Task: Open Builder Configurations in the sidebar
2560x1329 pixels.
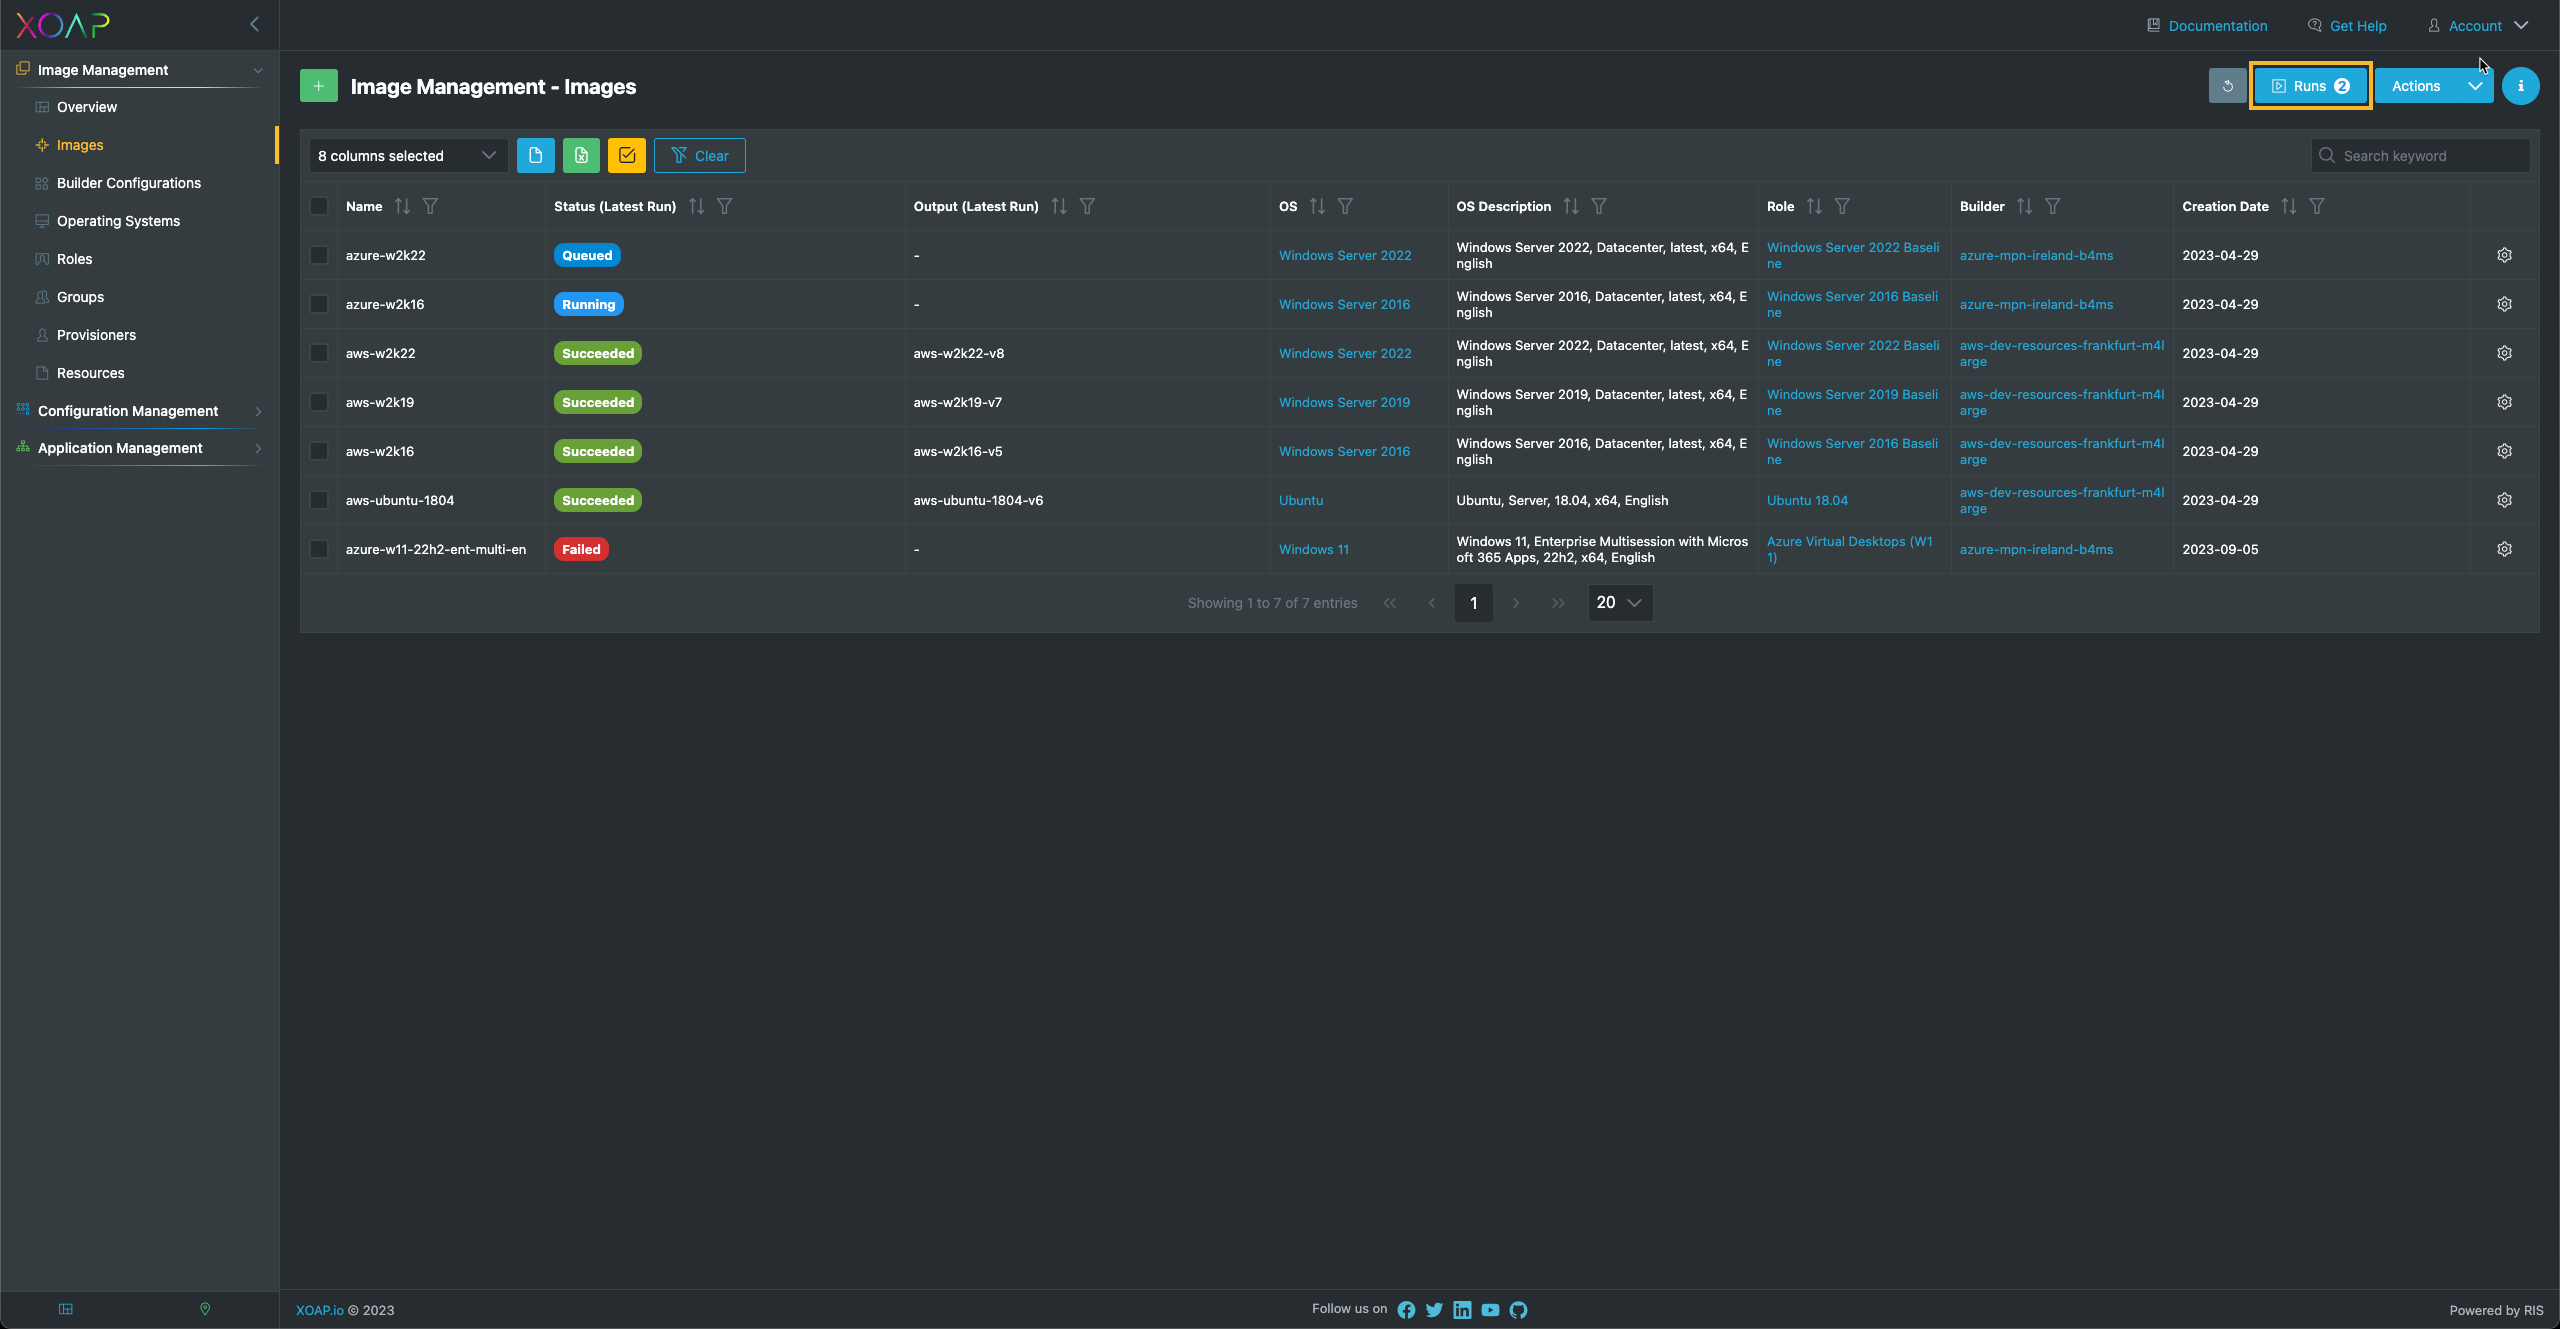Action: coord(129,183)
